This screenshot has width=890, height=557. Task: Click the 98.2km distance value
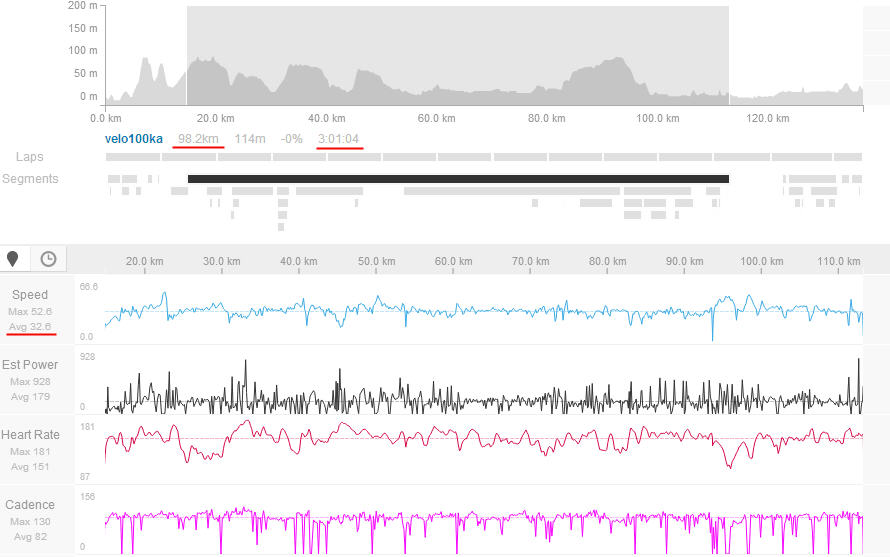click(198, 139)
